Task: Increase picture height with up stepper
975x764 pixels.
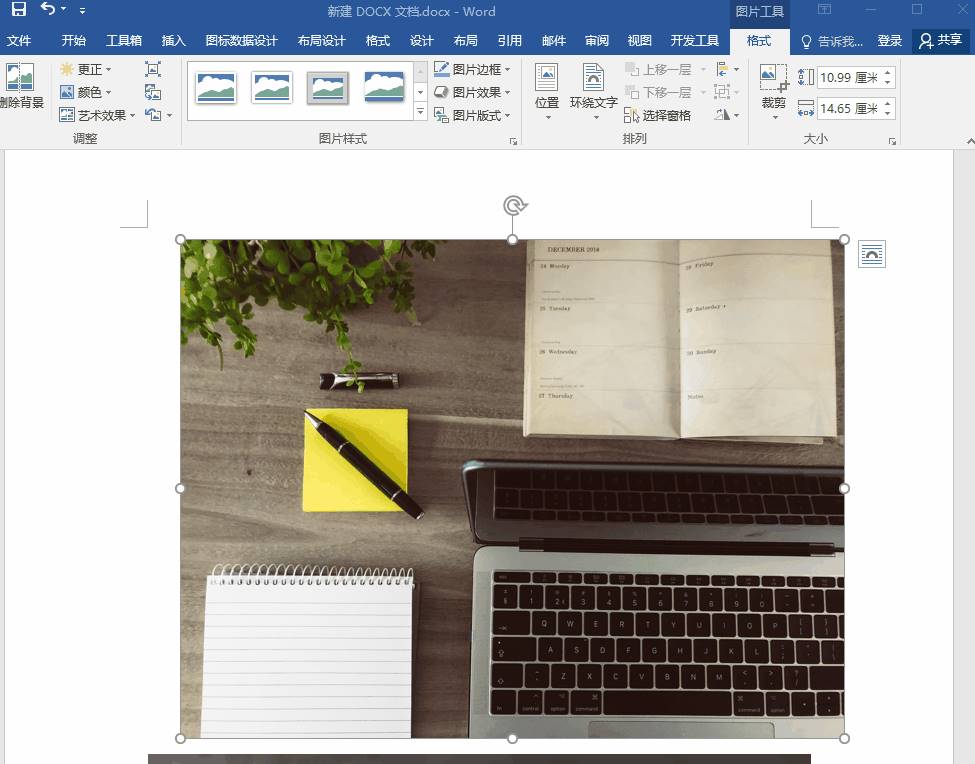Action: [x=888, y=73]
